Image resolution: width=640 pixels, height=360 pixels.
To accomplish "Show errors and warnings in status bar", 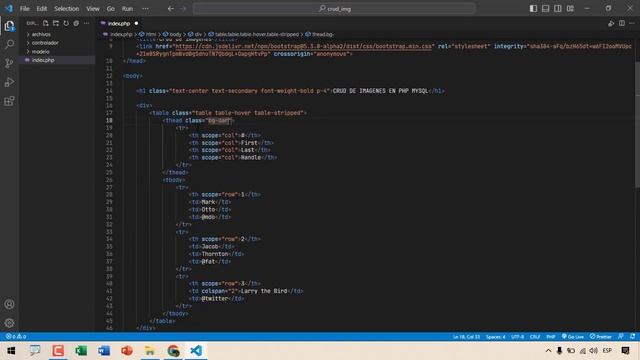I will click(16, 336).
